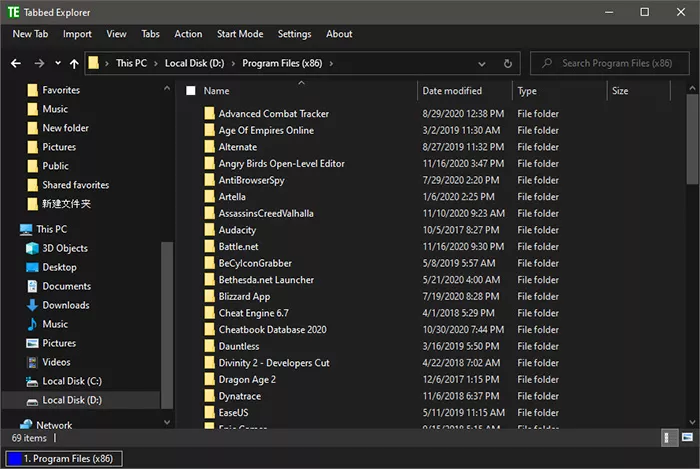Sort by the Size column header

click(620, 91)
